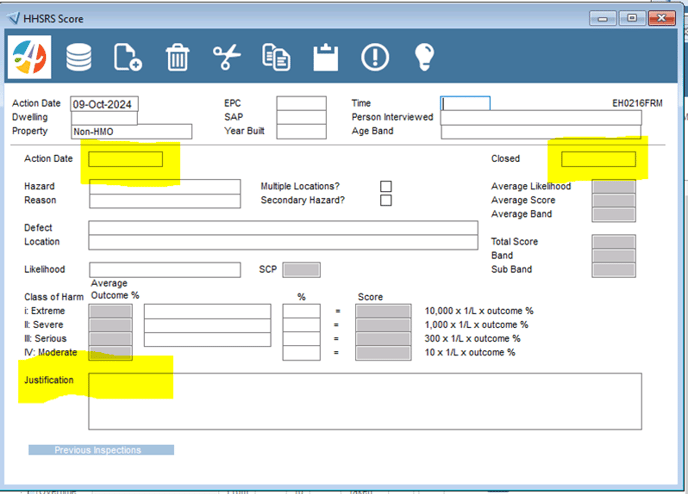Viewport: 688px width, 494px height.
Task: Click the EH0216FRM form code text
Action: coord(638,104)
